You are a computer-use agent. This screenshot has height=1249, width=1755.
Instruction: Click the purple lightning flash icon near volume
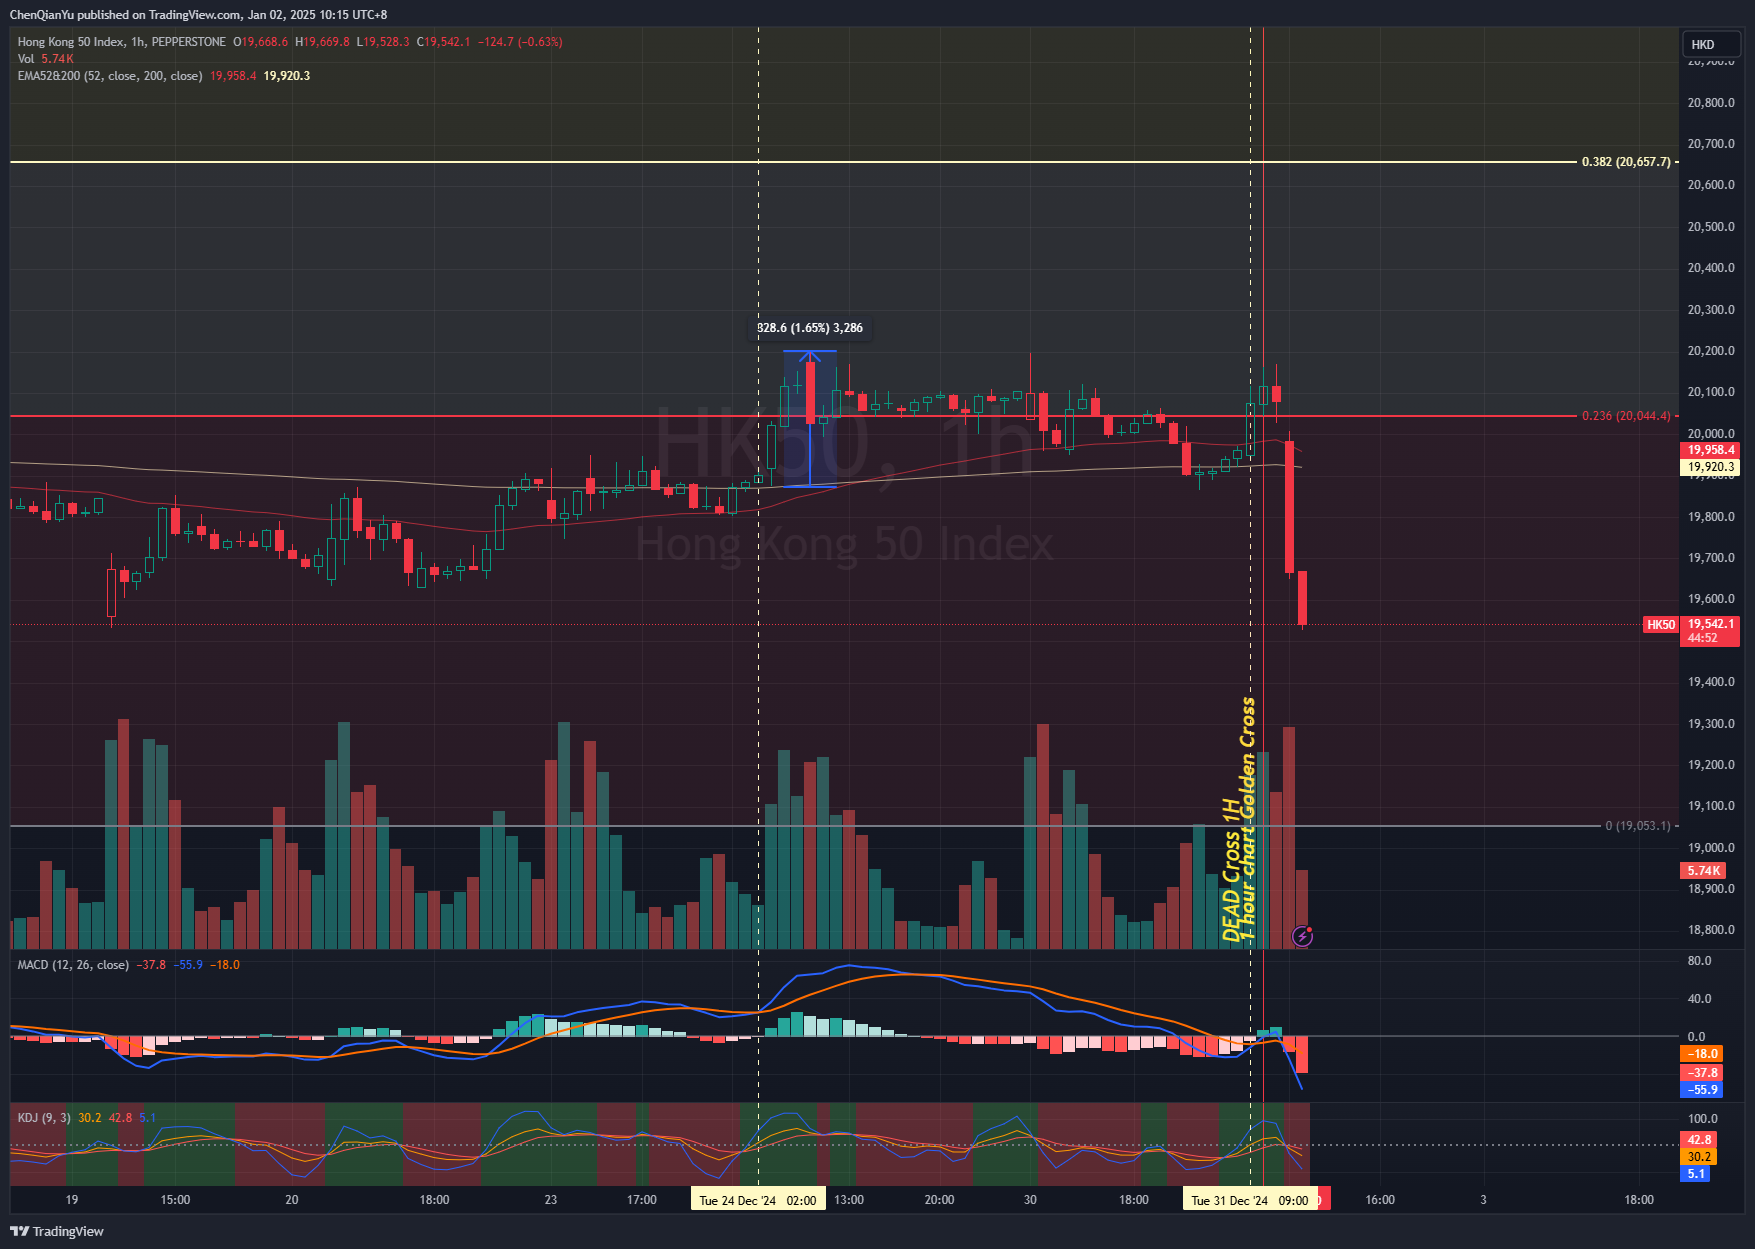click(x=1302, y=936)
